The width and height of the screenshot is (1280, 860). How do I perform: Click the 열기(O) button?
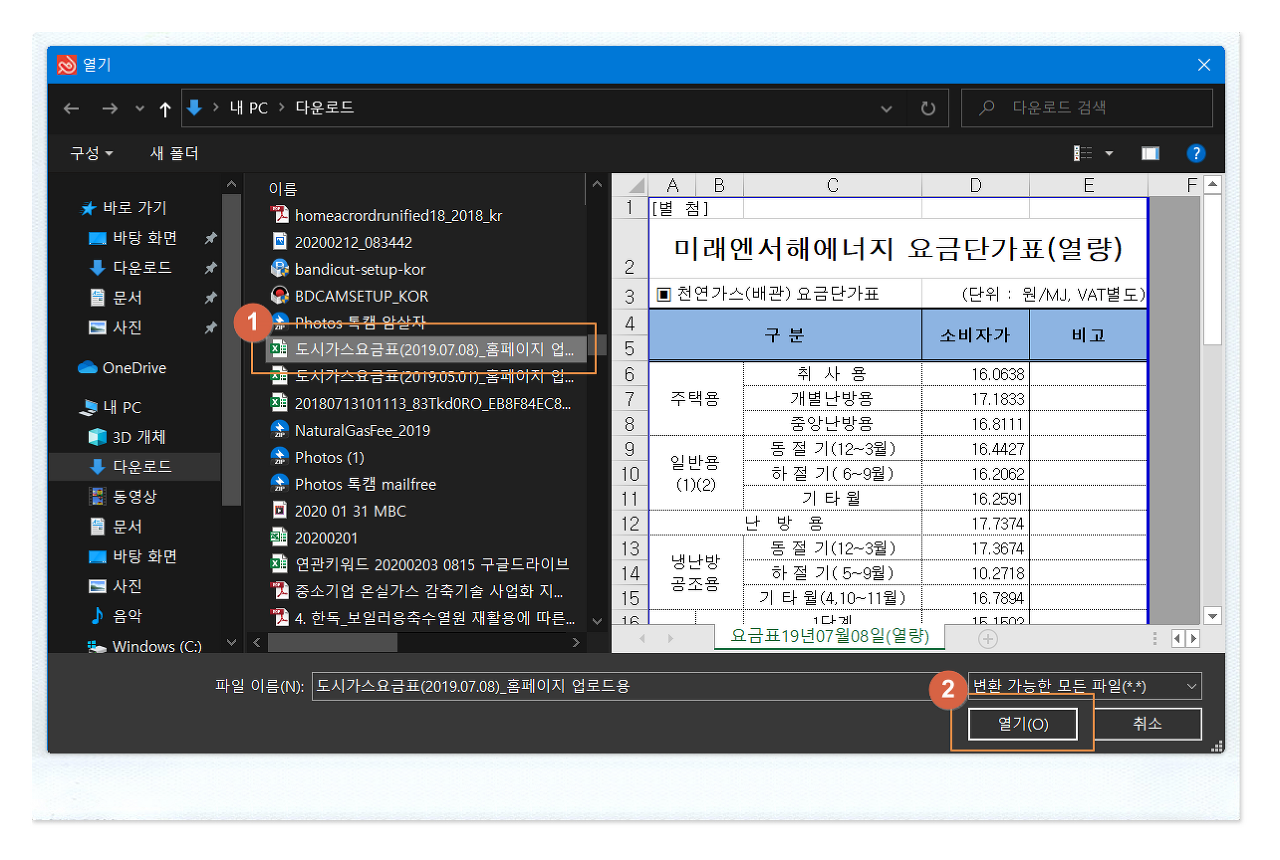point(1023,724)
